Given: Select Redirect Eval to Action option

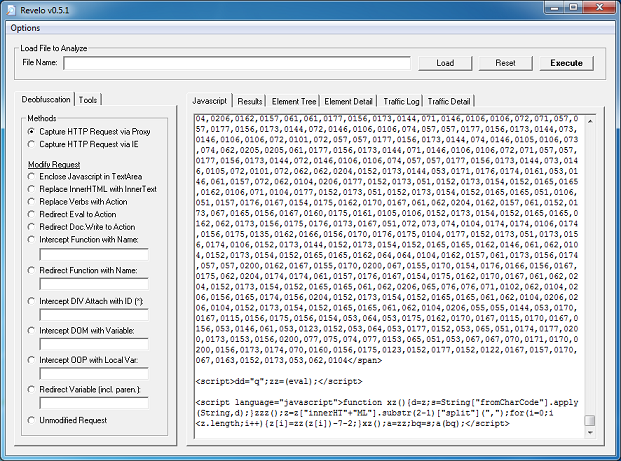Looking at the screenshot, I should pos(33,215).
